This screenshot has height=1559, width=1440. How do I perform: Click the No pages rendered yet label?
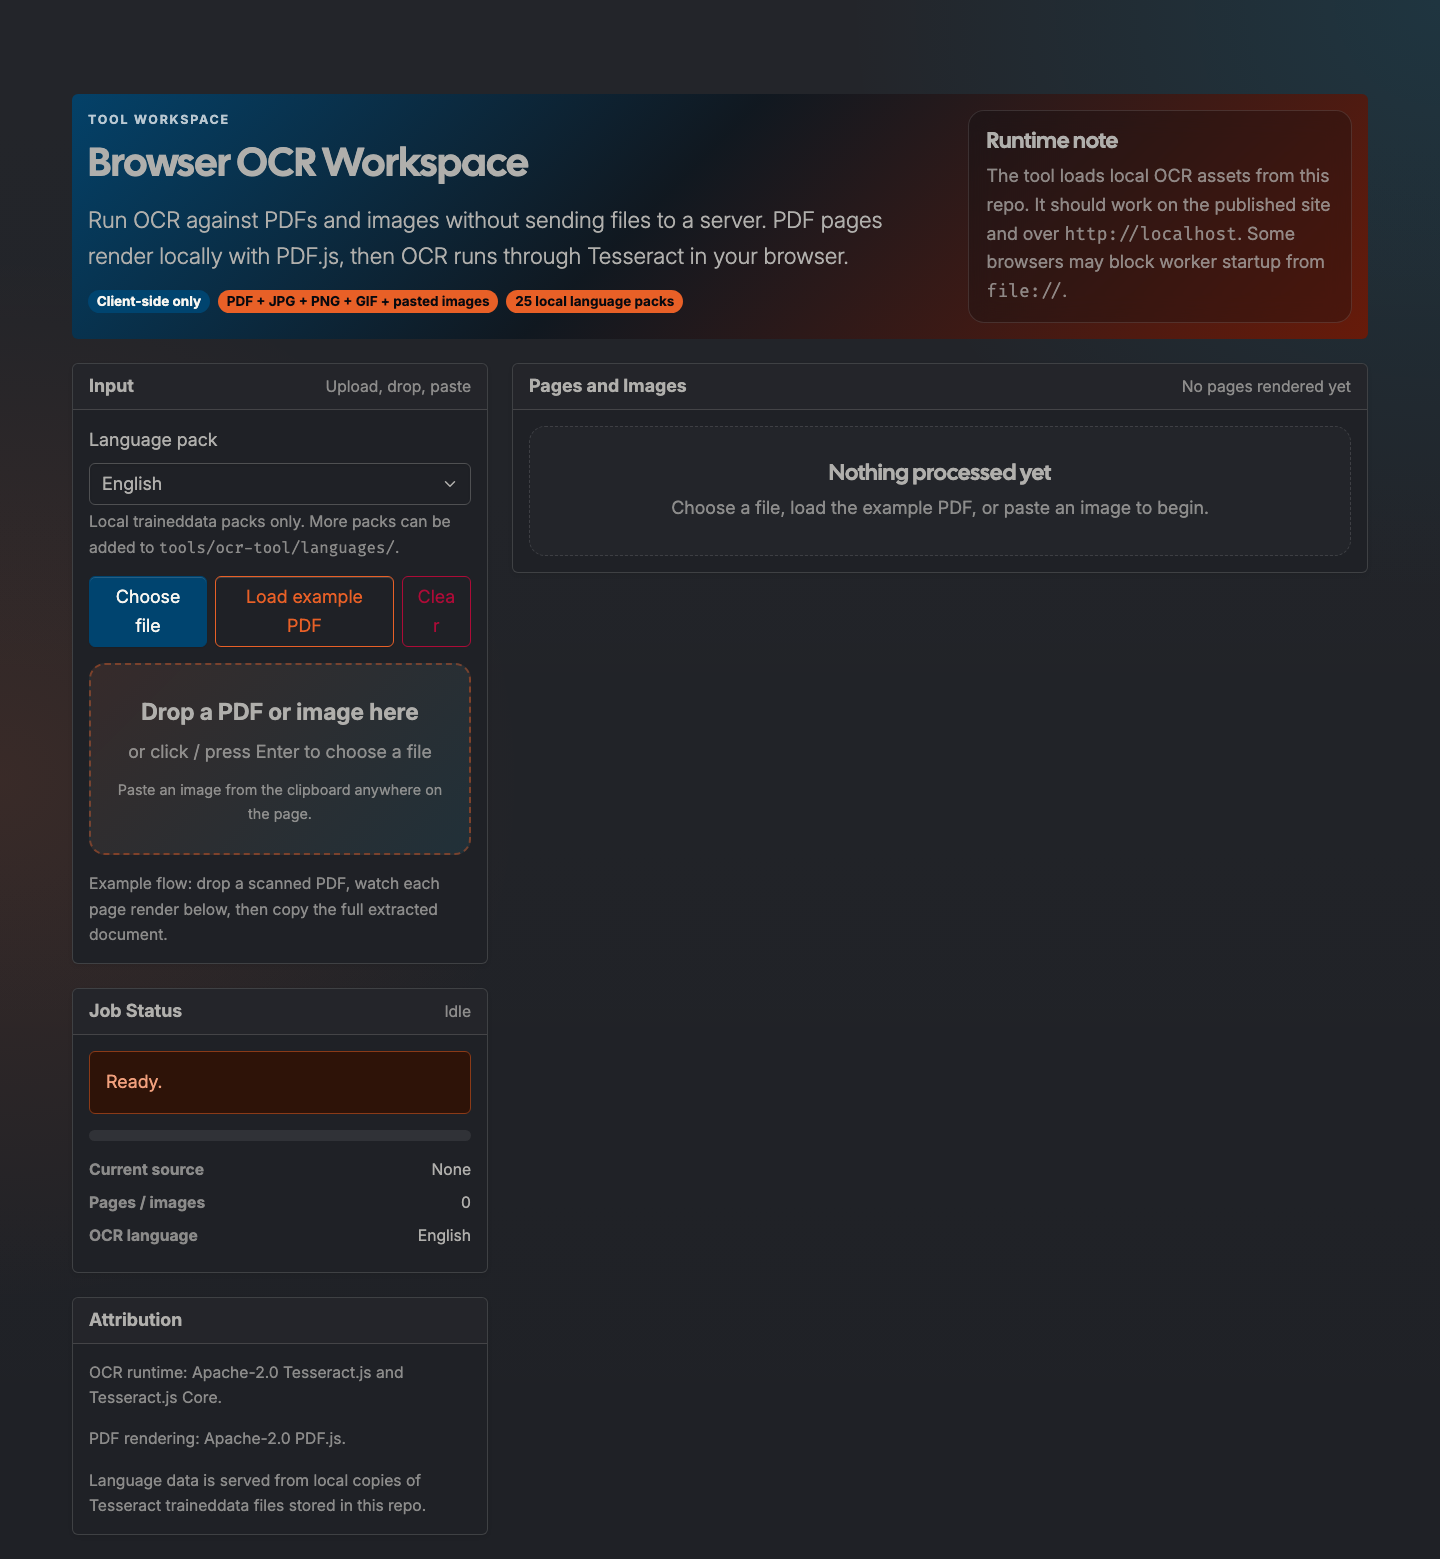point(1265,387)
